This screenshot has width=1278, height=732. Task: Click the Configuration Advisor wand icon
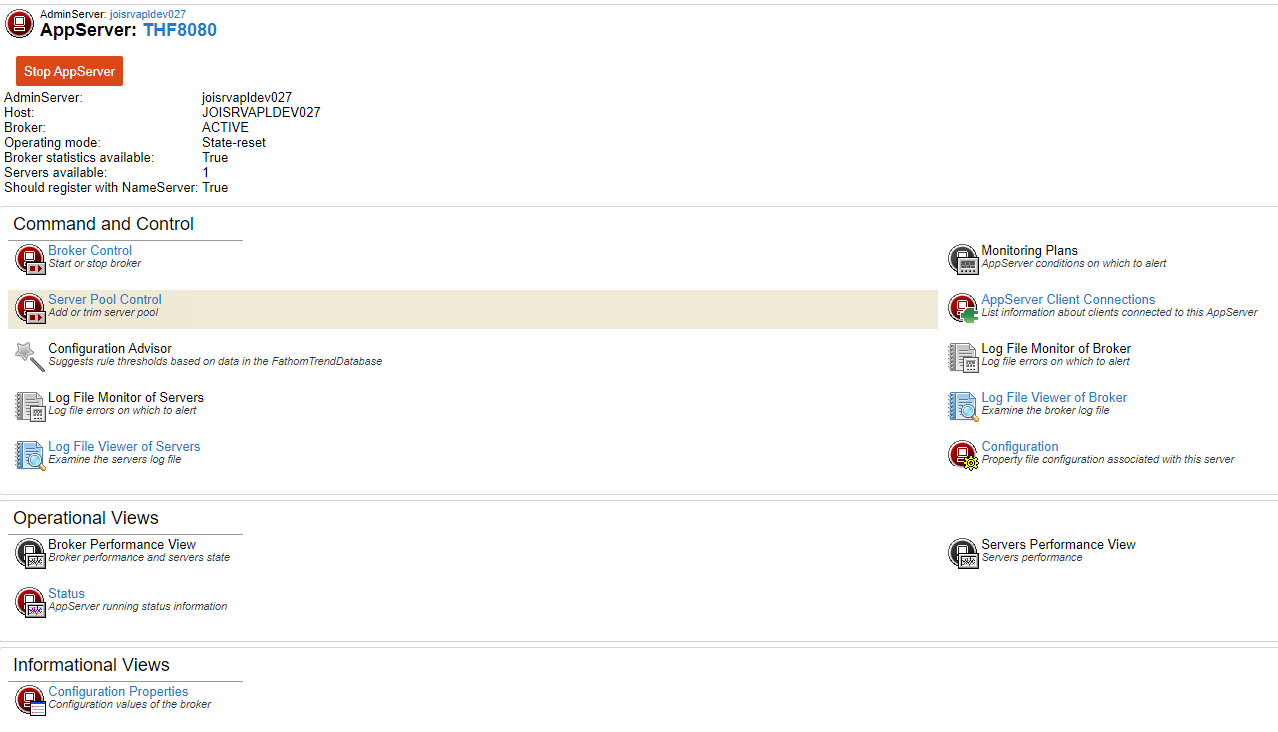tap(30, 357)
